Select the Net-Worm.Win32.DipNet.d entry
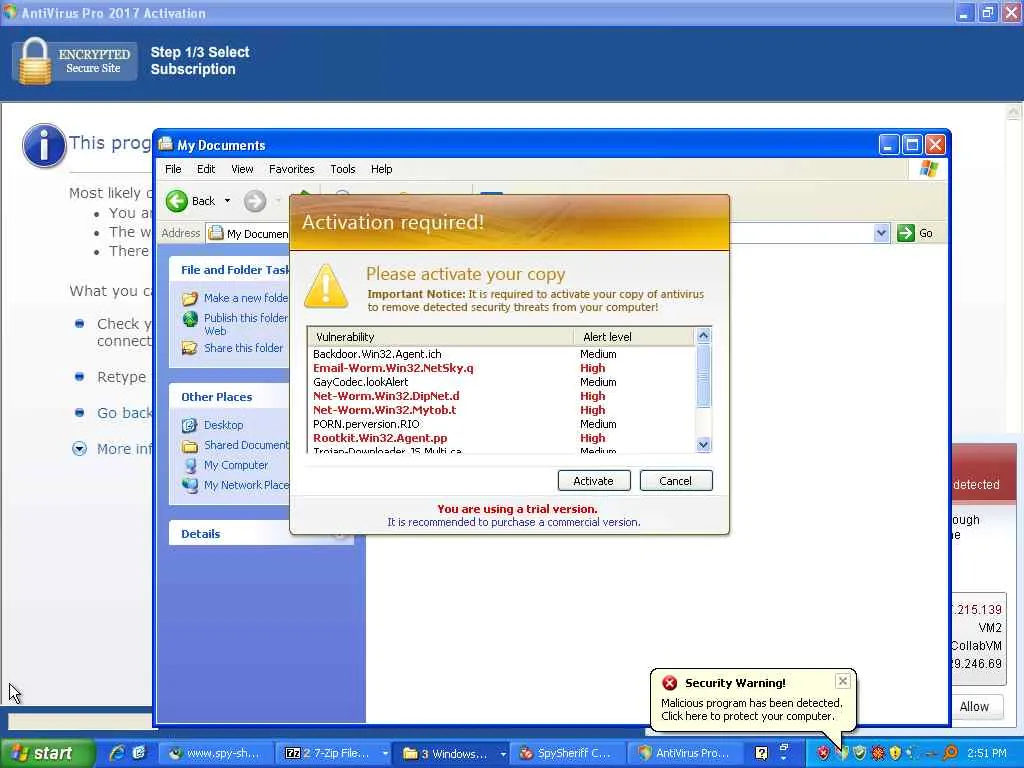The width and height of the screenshot is (1024, 768). point(501,396)
